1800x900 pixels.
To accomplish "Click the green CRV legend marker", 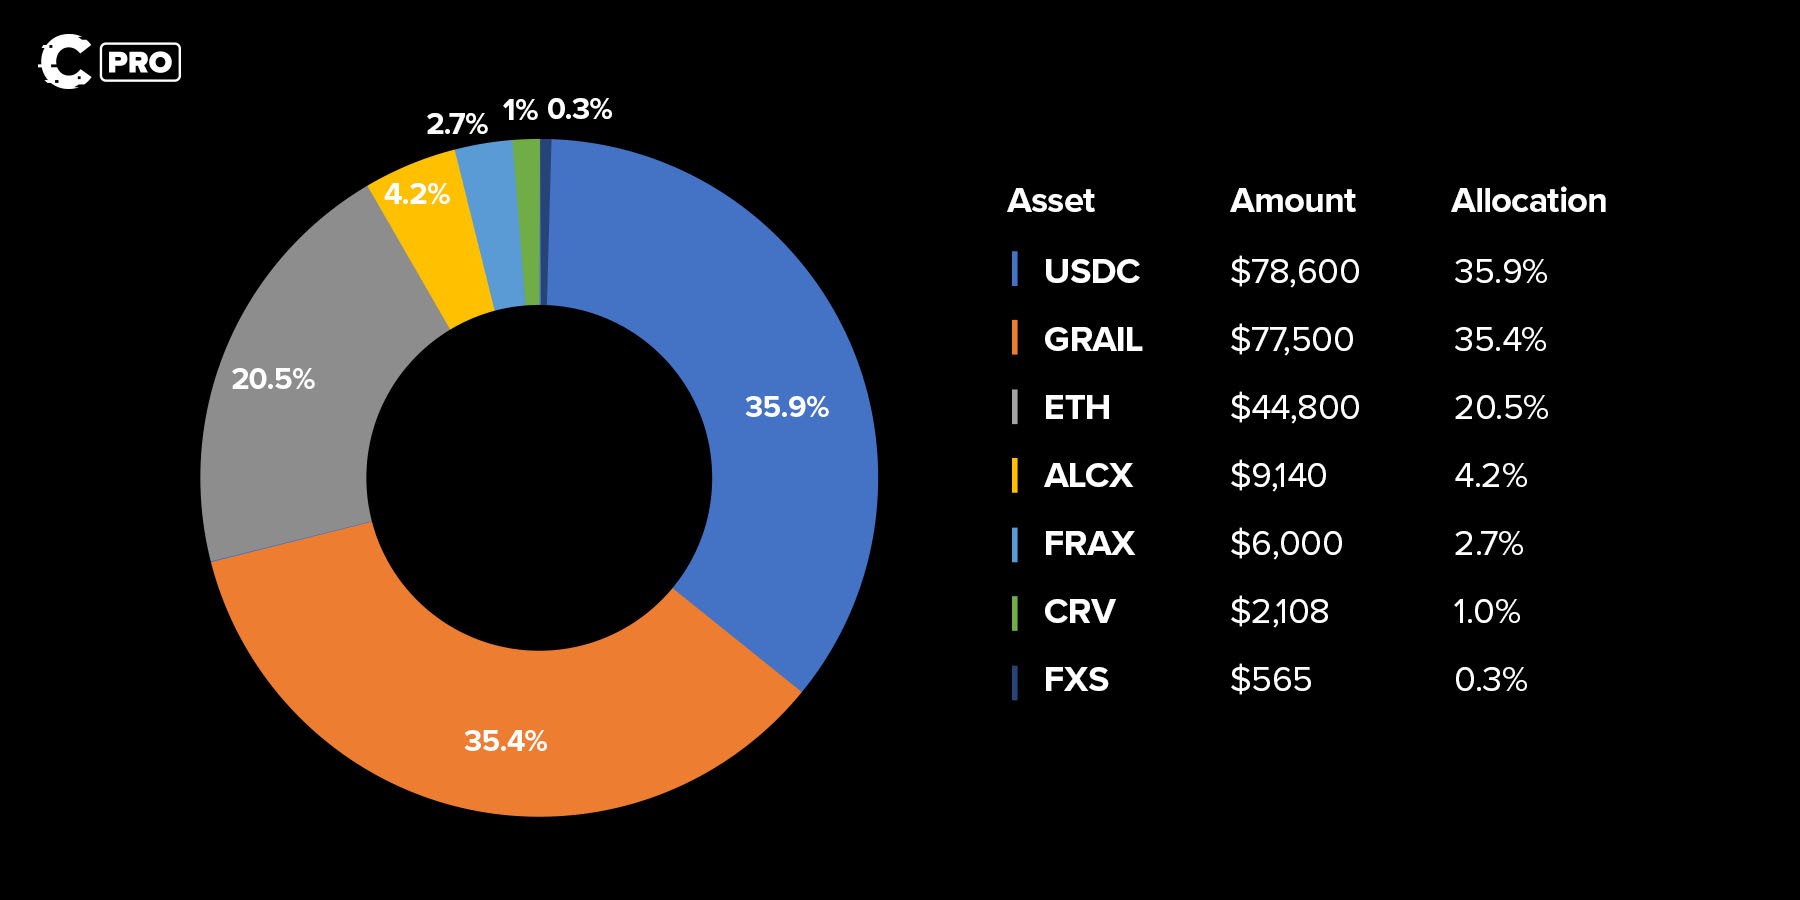I will click(x=1015, y=612).
